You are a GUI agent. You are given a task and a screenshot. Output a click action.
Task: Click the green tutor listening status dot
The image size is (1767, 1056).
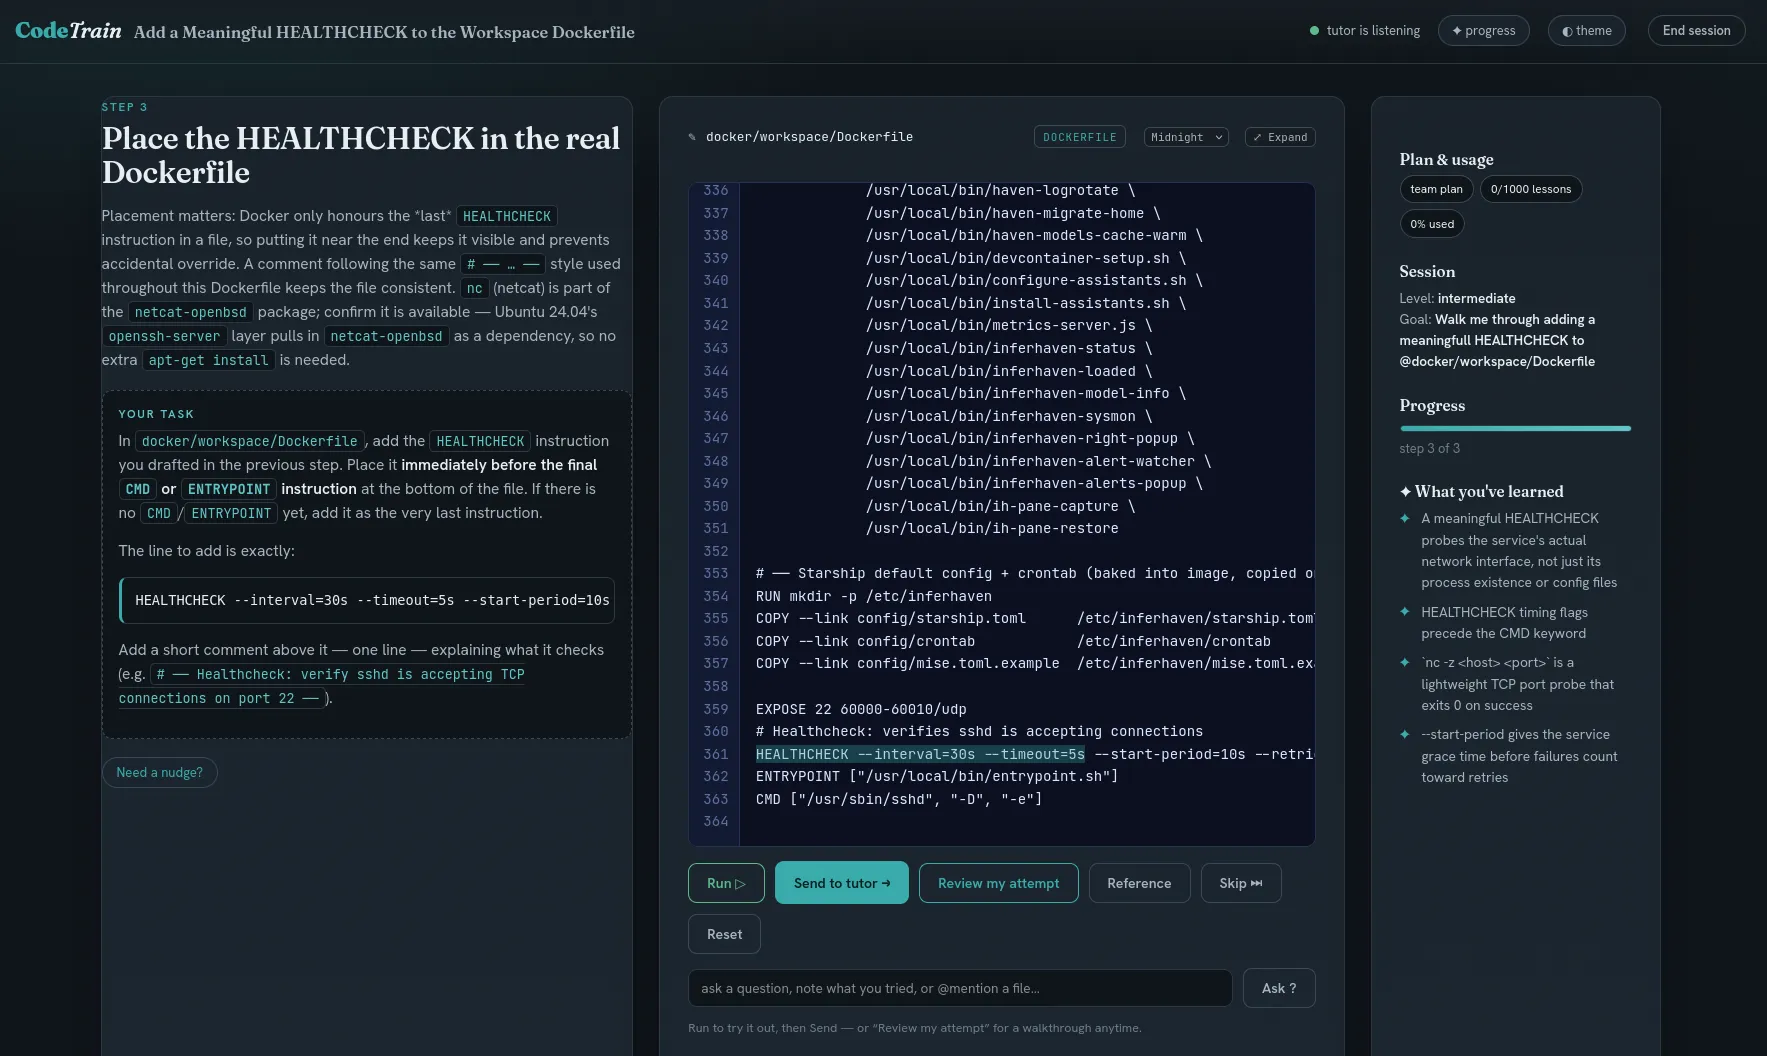pos(1314,31)
